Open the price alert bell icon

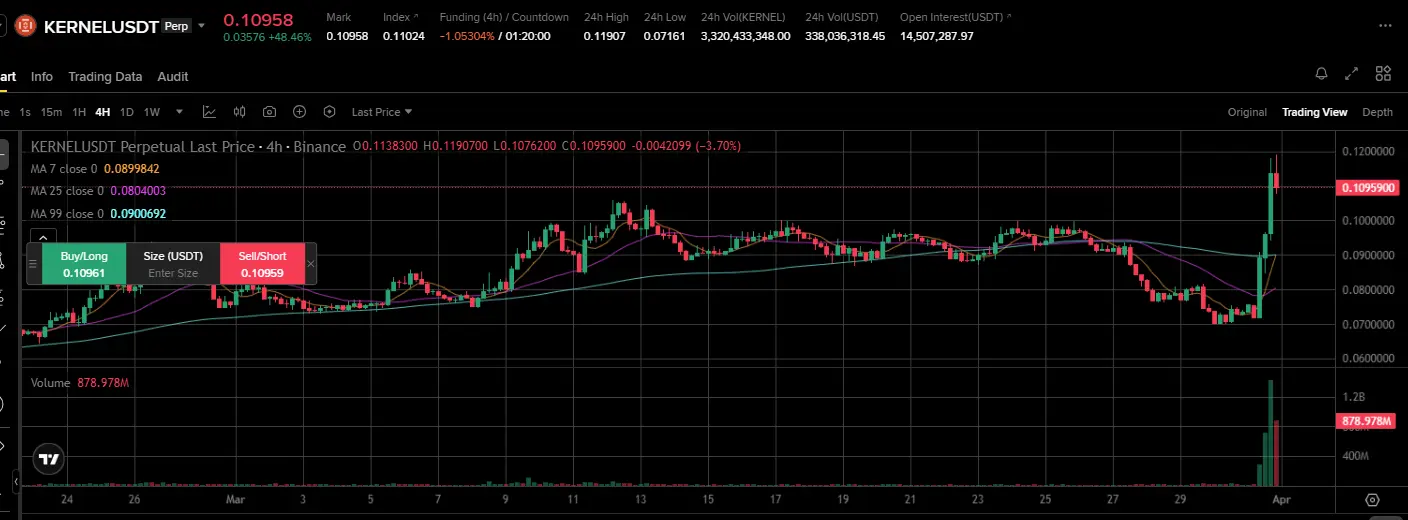1321,74
